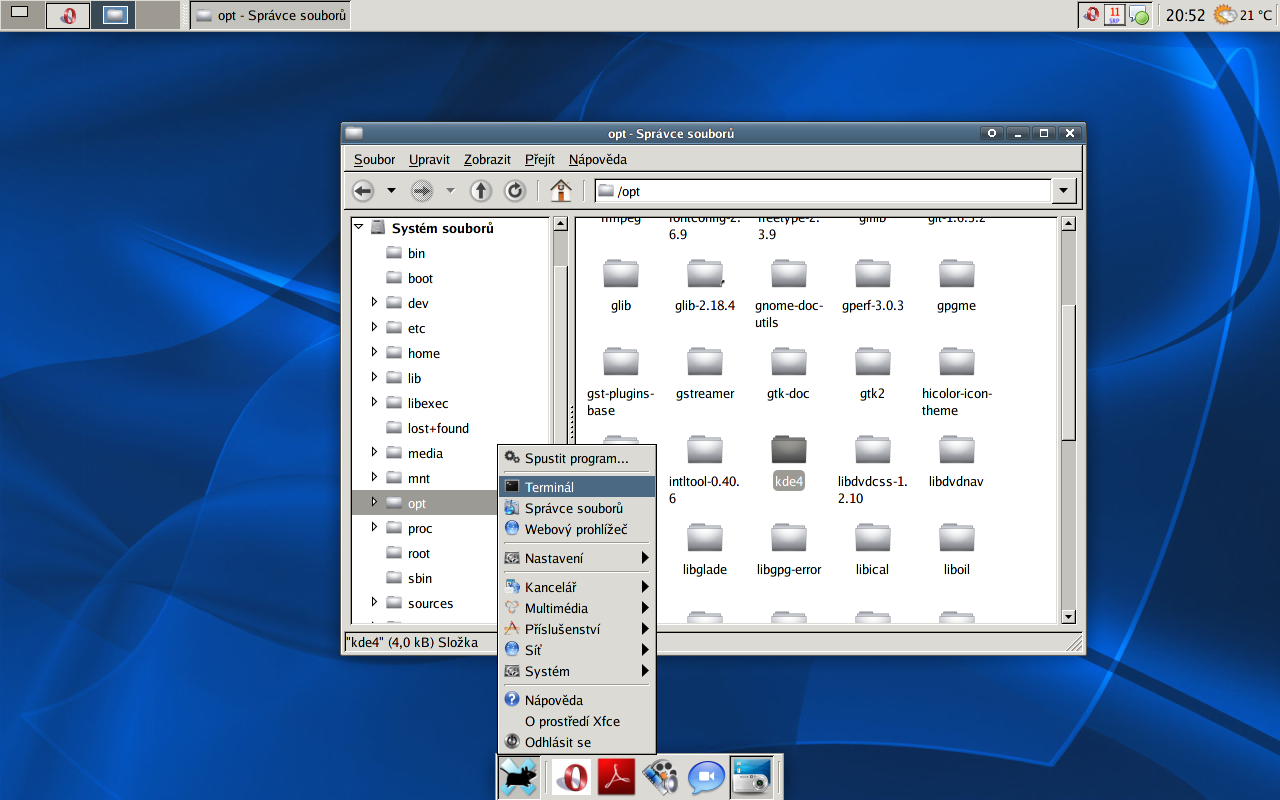Collapse the Systém souborů tree node
This screenshot has width=1280, height=800.
[x=359, y=227]
